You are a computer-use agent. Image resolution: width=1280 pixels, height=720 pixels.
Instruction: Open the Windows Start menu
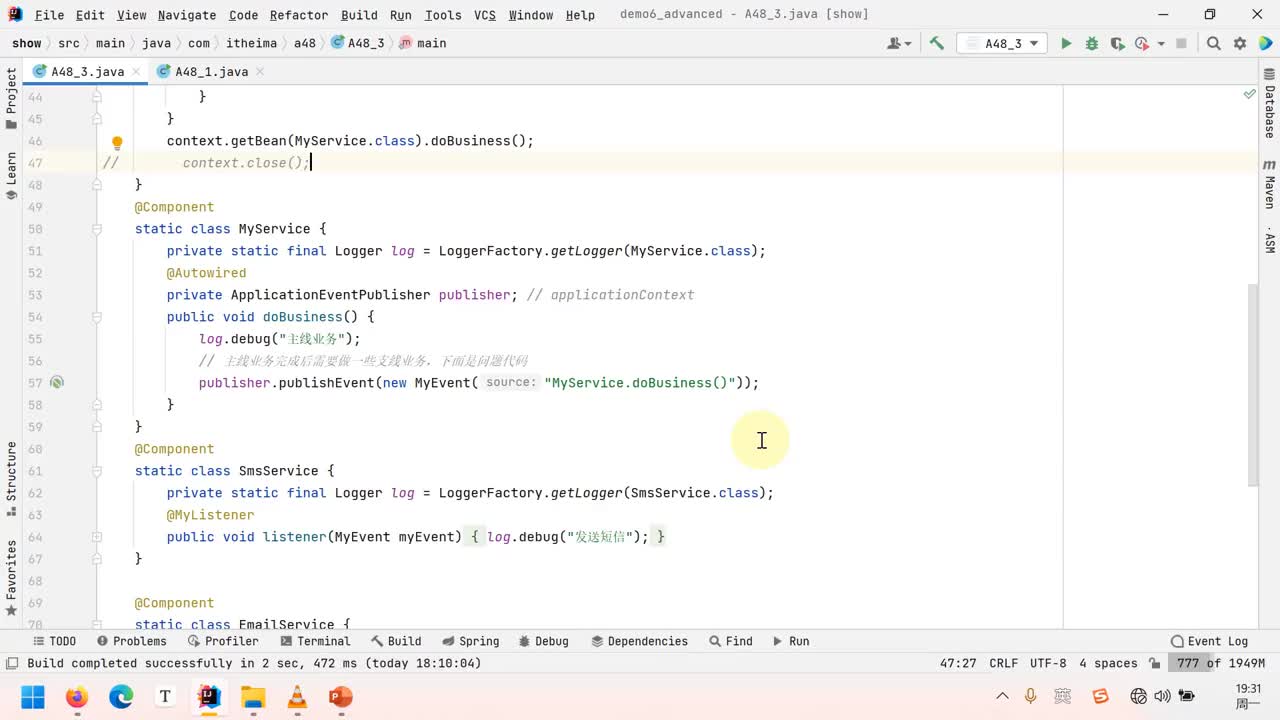point(33,696)
